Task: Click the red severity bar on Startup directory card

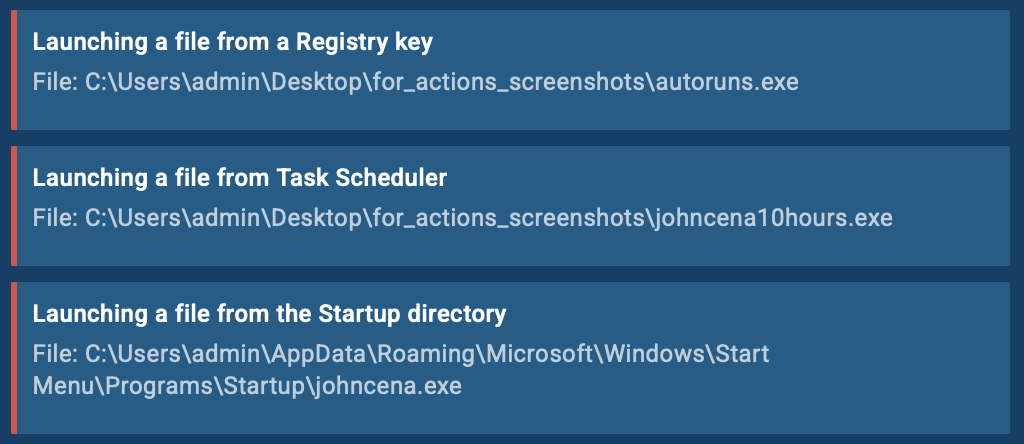Action: [x=14, y=358]
